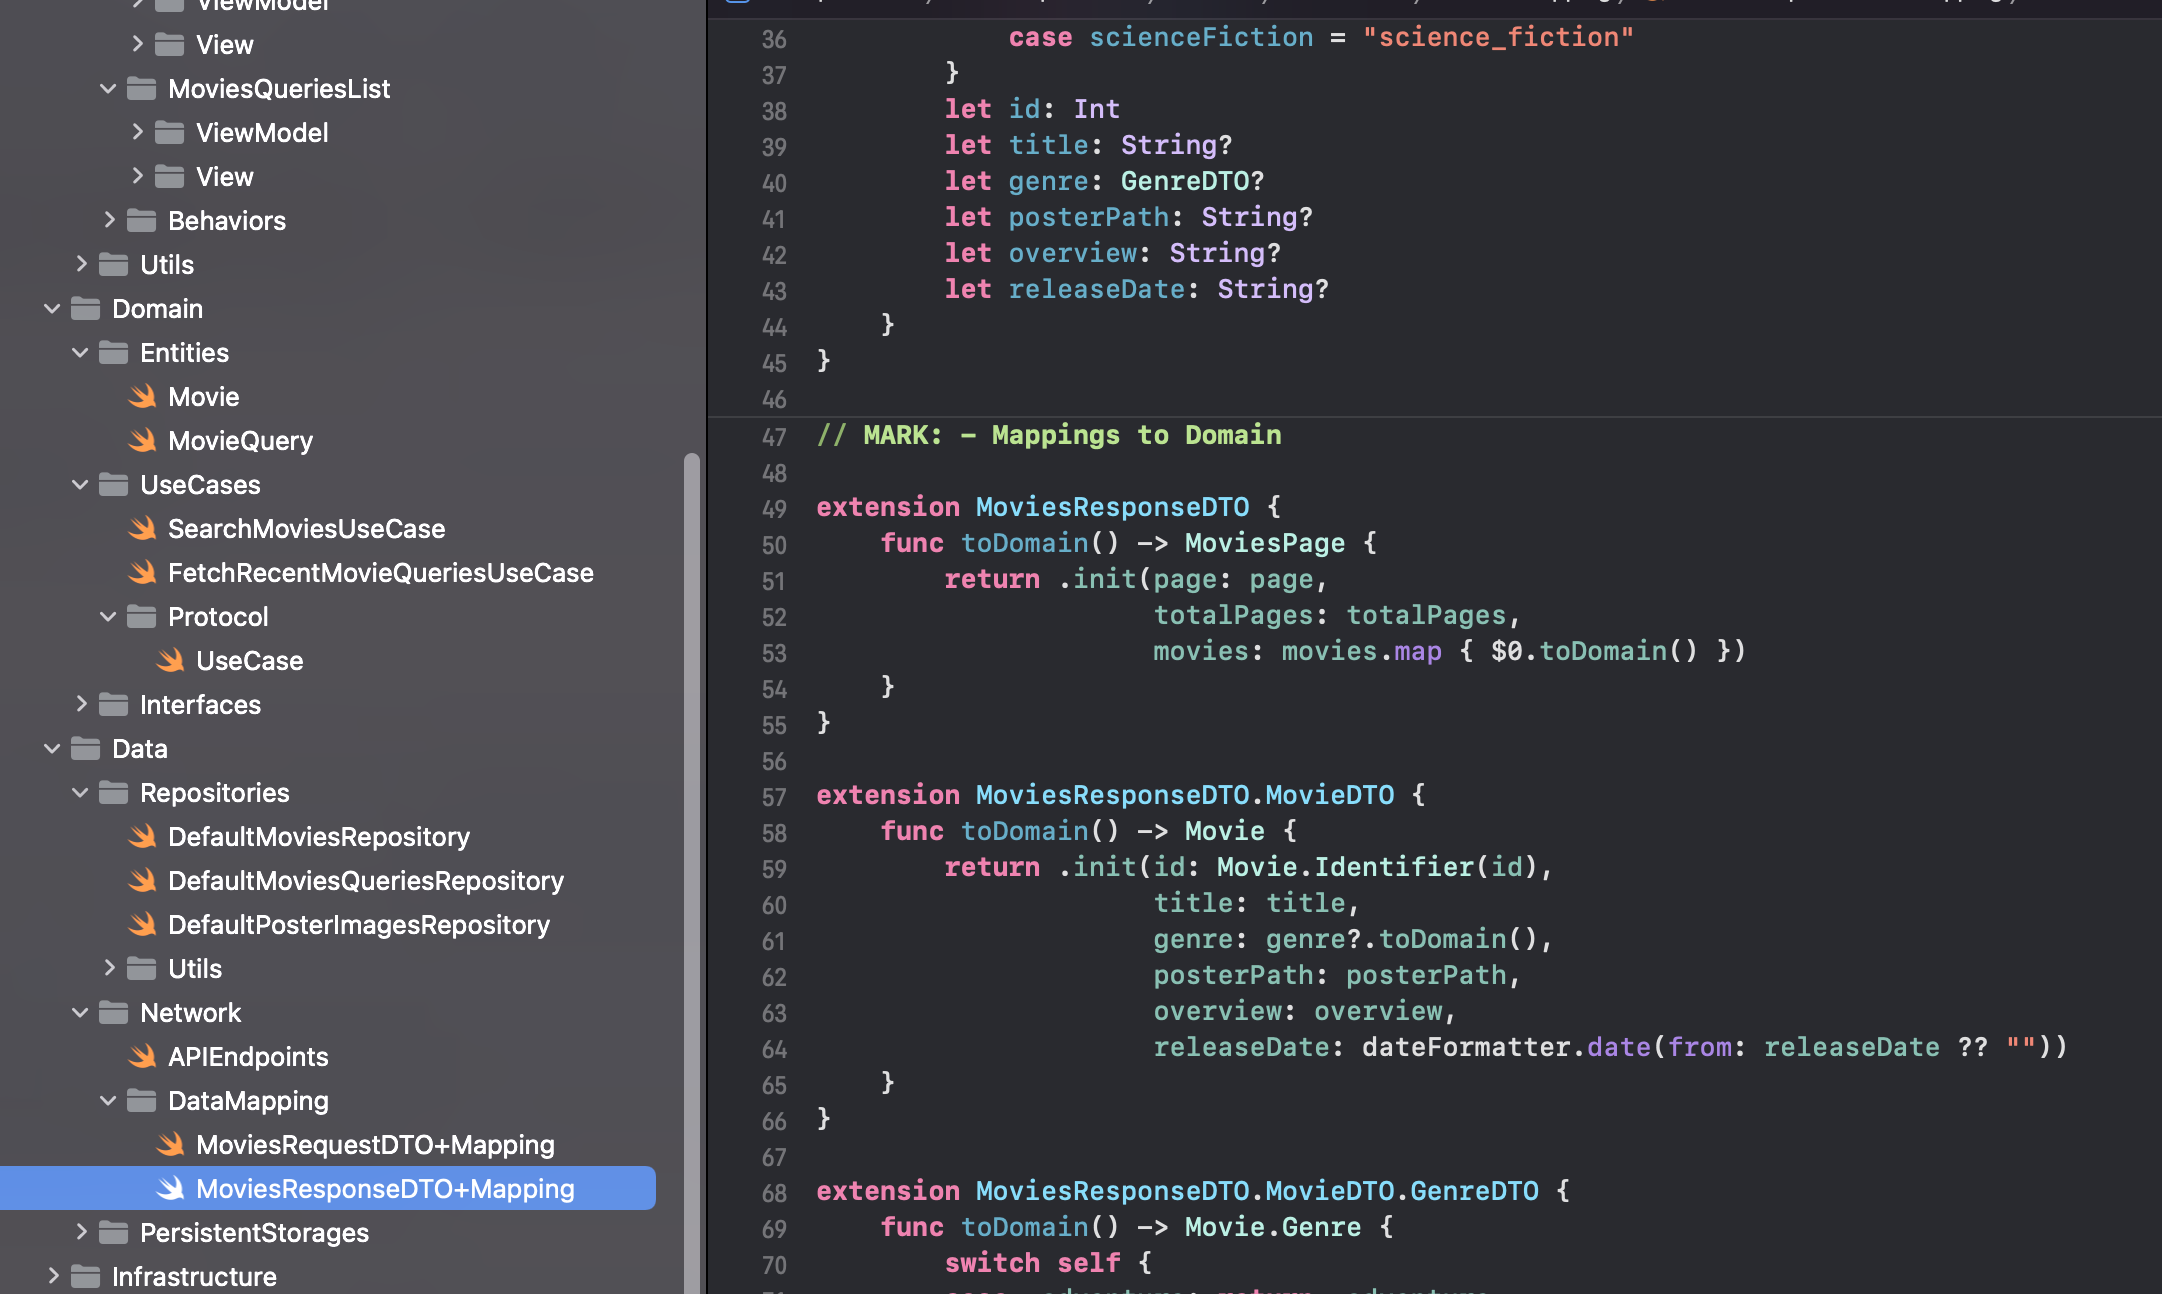The image size is (2162, 1294).
Task: Open MoviesRequestDTO+Mapping file
Action: (374, 1145)
